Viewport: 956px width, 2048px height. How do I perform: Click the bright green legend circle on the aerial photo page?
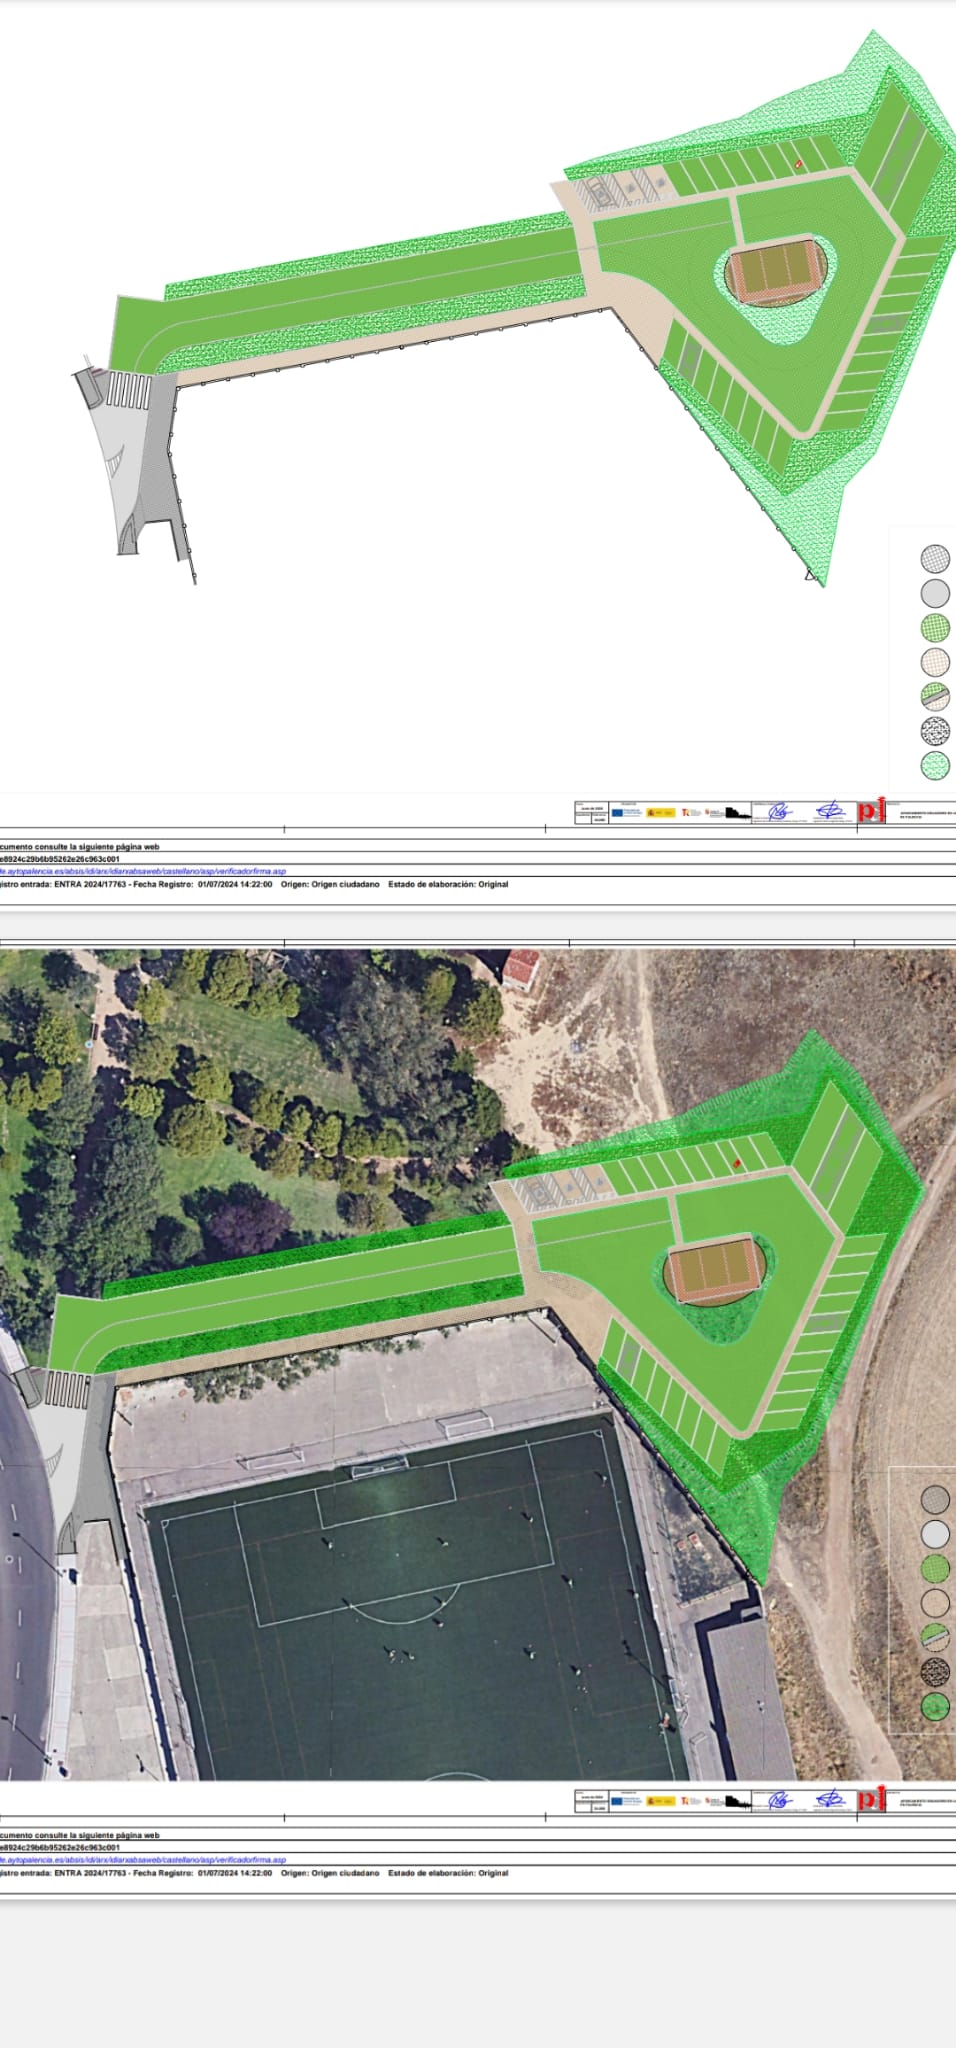pos(935,1568)
